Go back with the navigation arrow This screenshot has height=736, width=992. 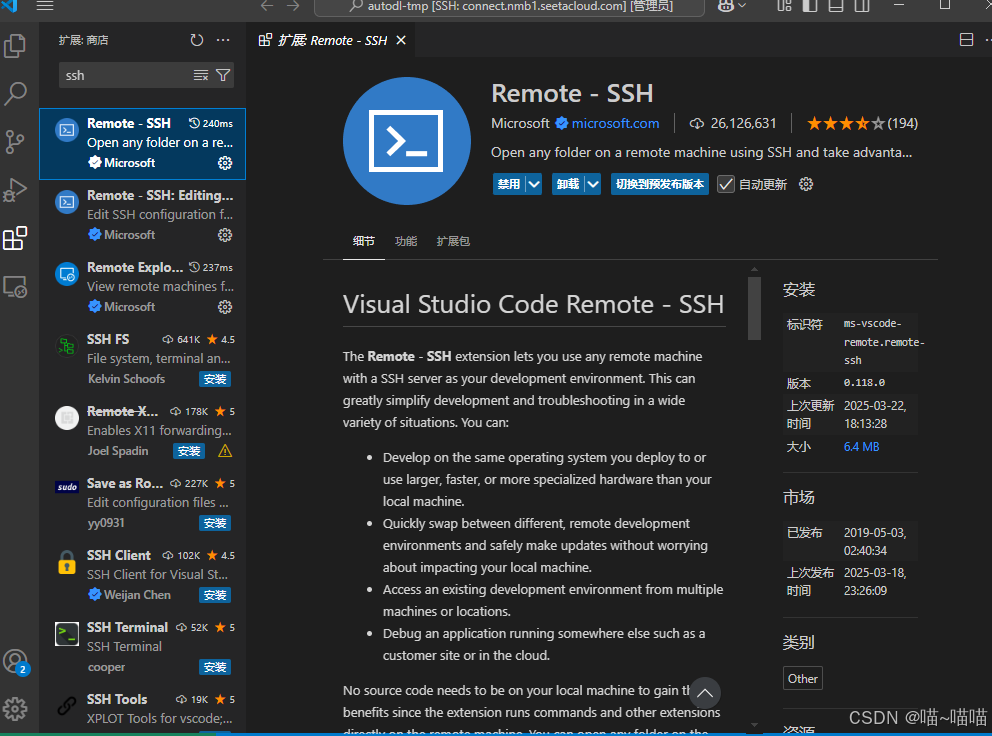tap(267, 6)
